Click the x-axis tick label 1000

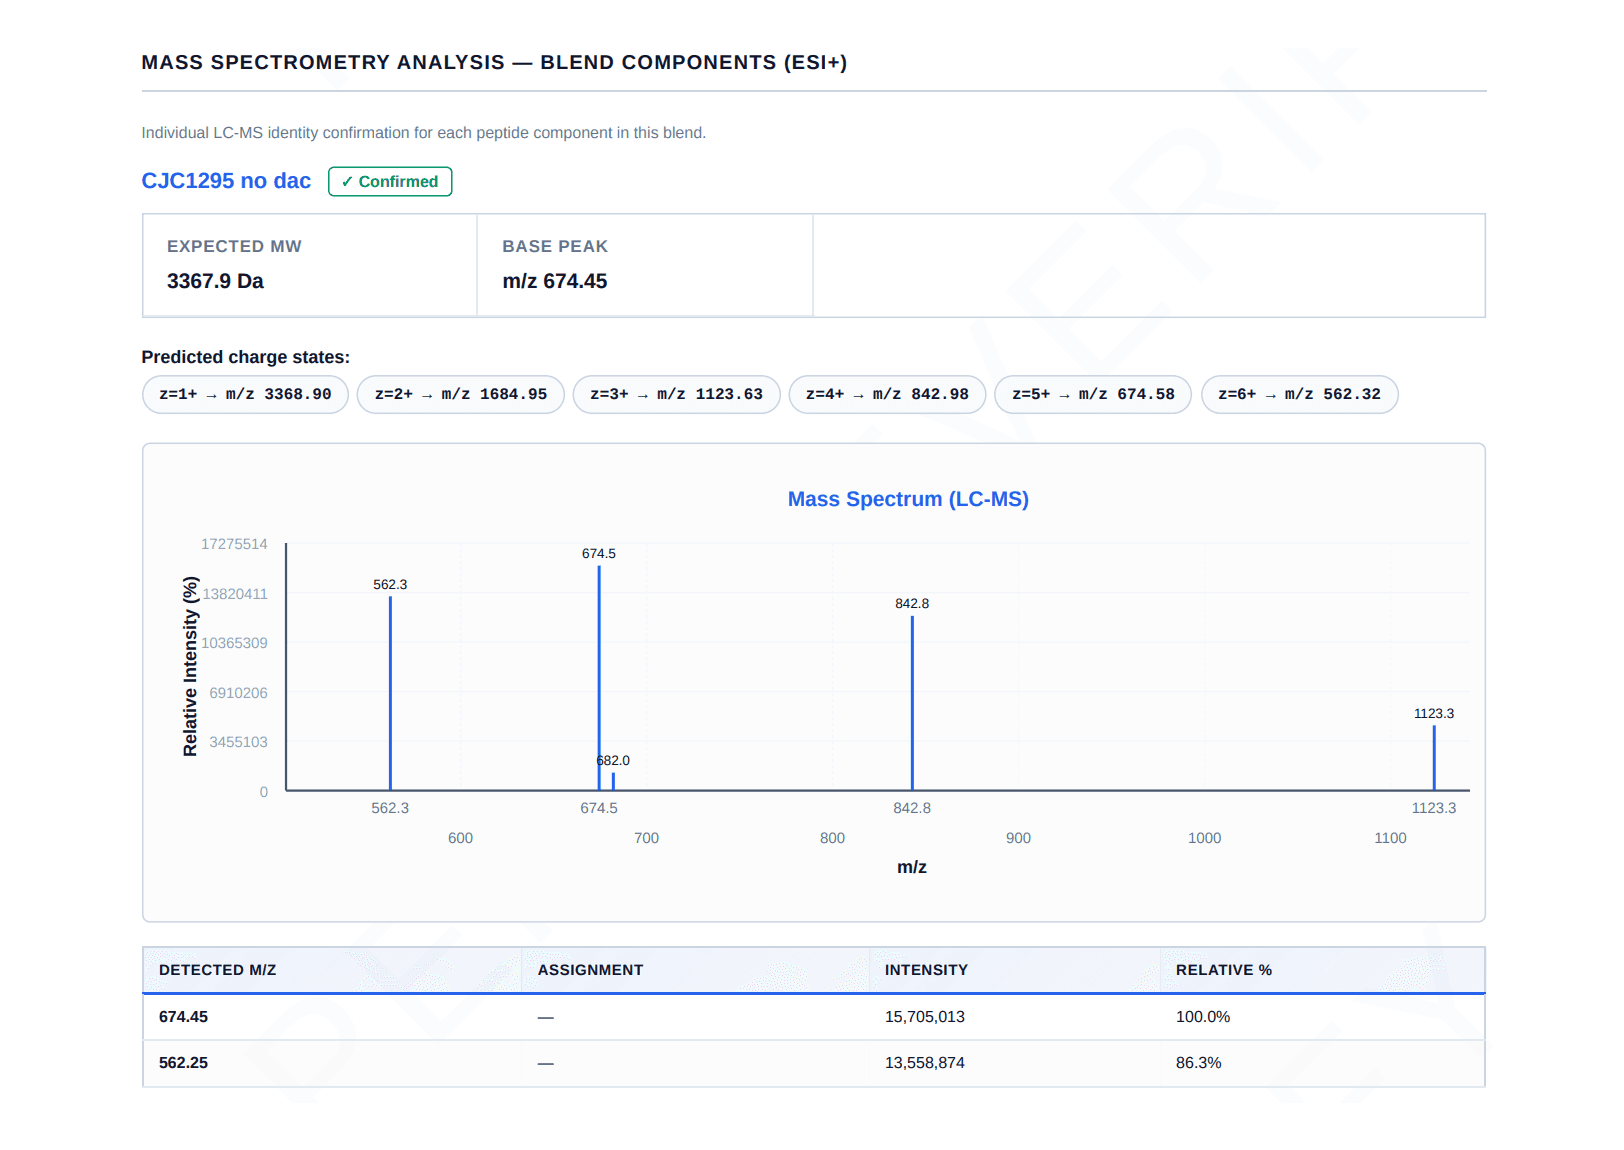click(x=1204, y=838)
